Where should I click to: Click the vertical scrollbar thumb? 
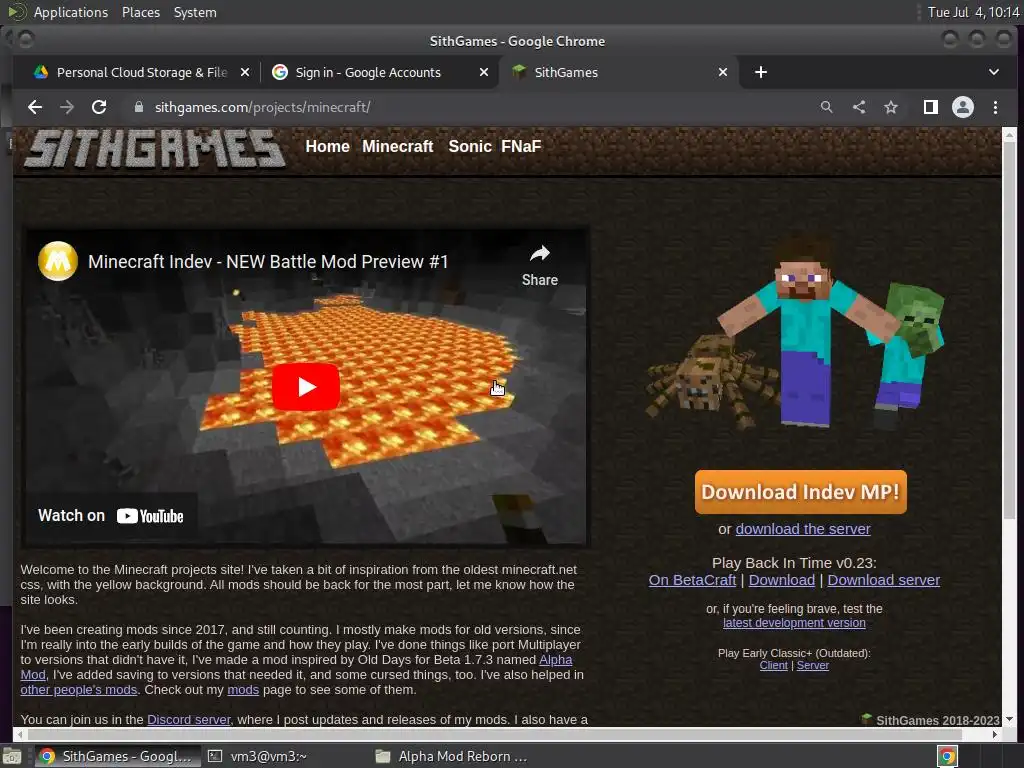point(1009,330)
